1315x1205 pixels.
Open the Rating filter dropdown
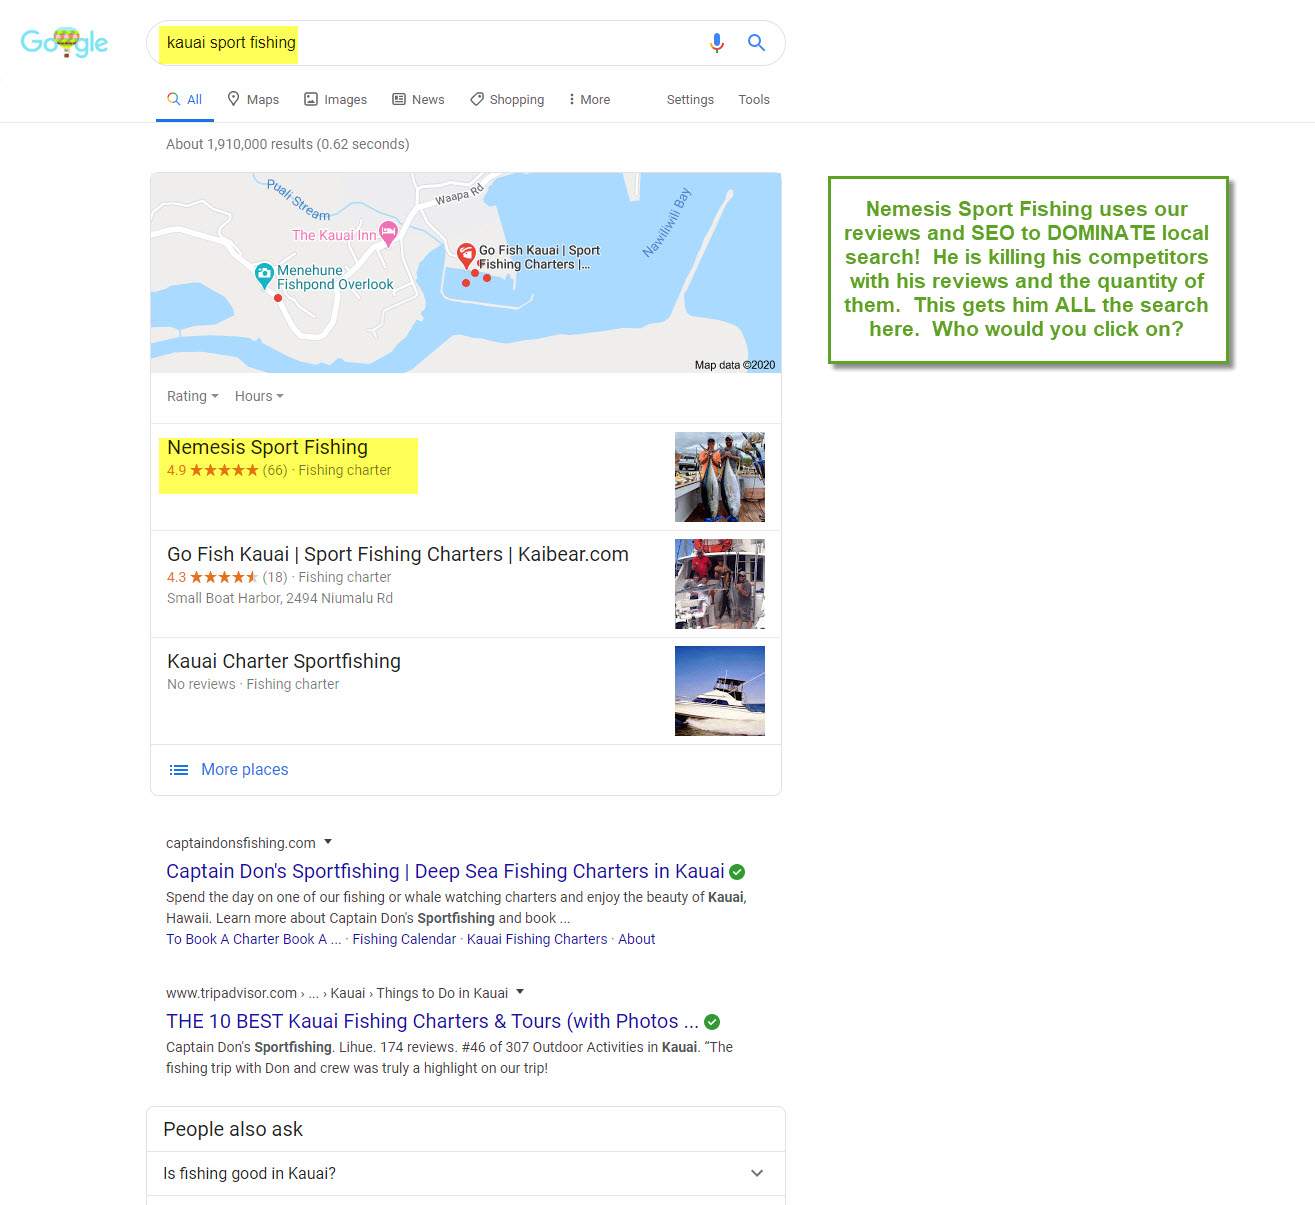[192, 396]
